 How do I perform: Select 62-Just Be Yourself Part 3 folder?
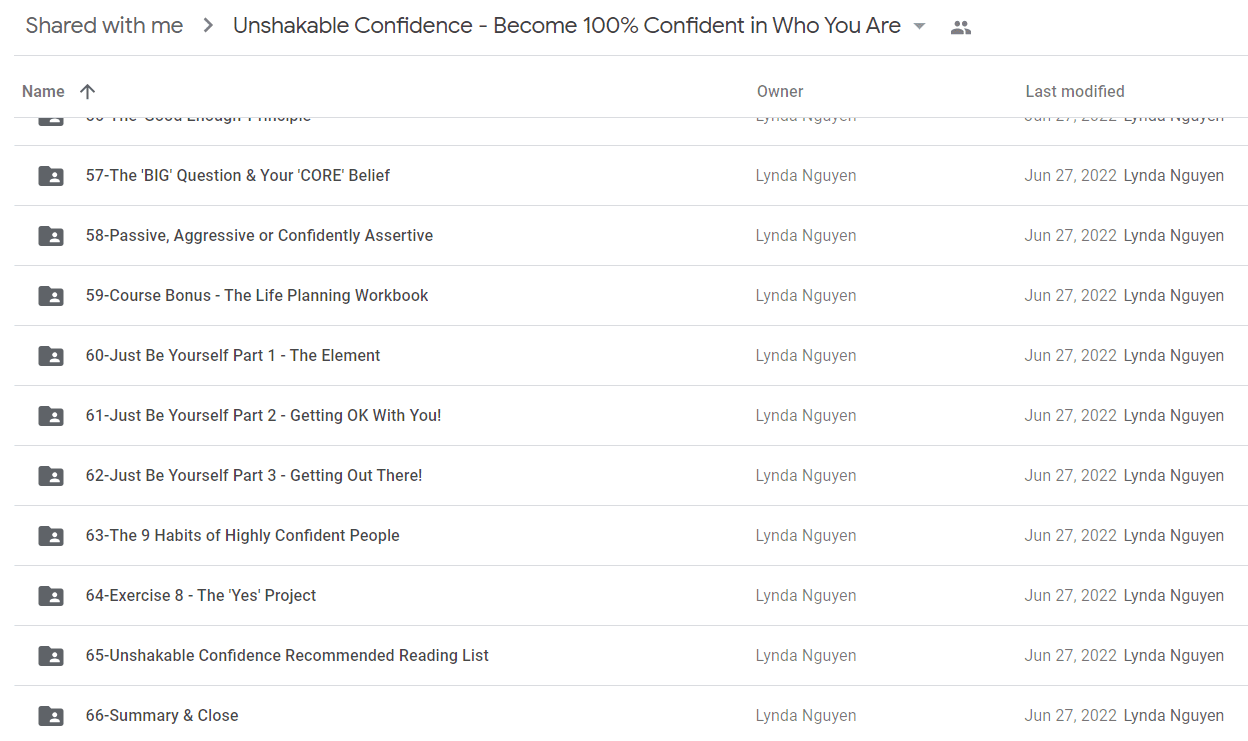[631, 476]
